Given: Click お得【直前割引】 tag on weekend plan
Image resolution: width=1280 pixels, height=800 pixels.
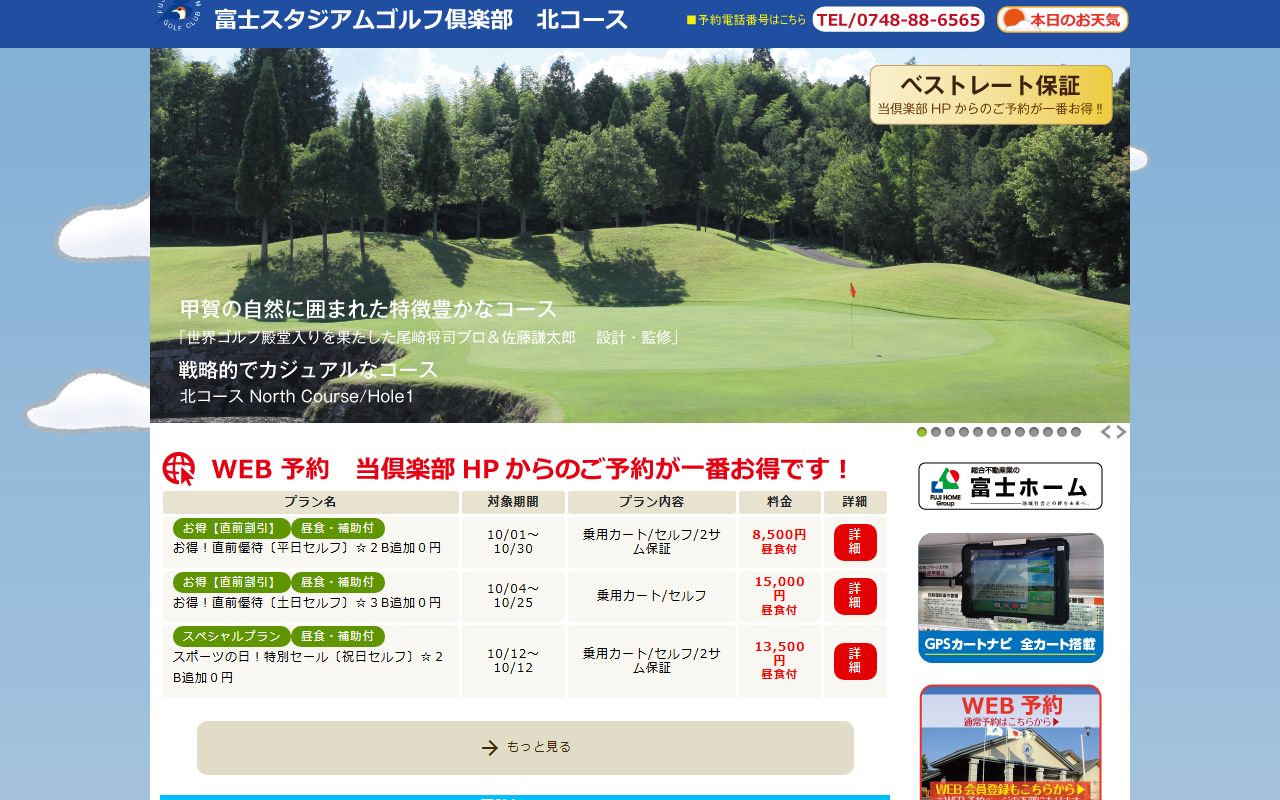Looking at the screenshot, I should pyautogui.click(x=231, y=582).
